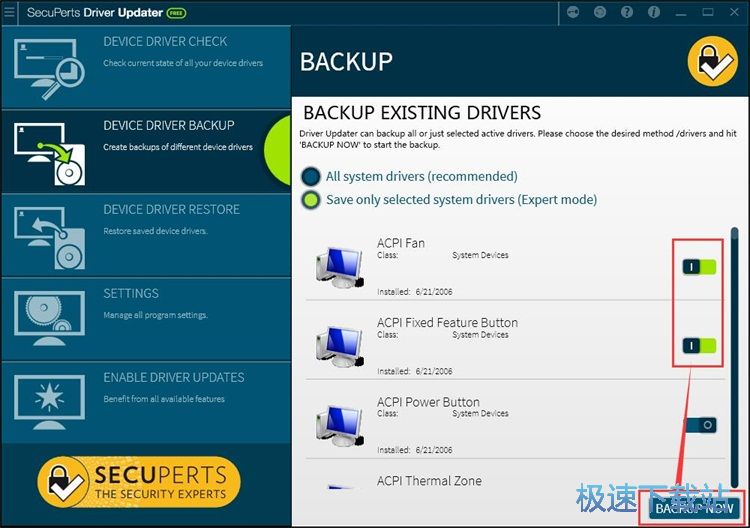Viewport: 750px width, 528px height.
Task: Click the round icon beside the key icon
Action: click(x=599, y=12)
